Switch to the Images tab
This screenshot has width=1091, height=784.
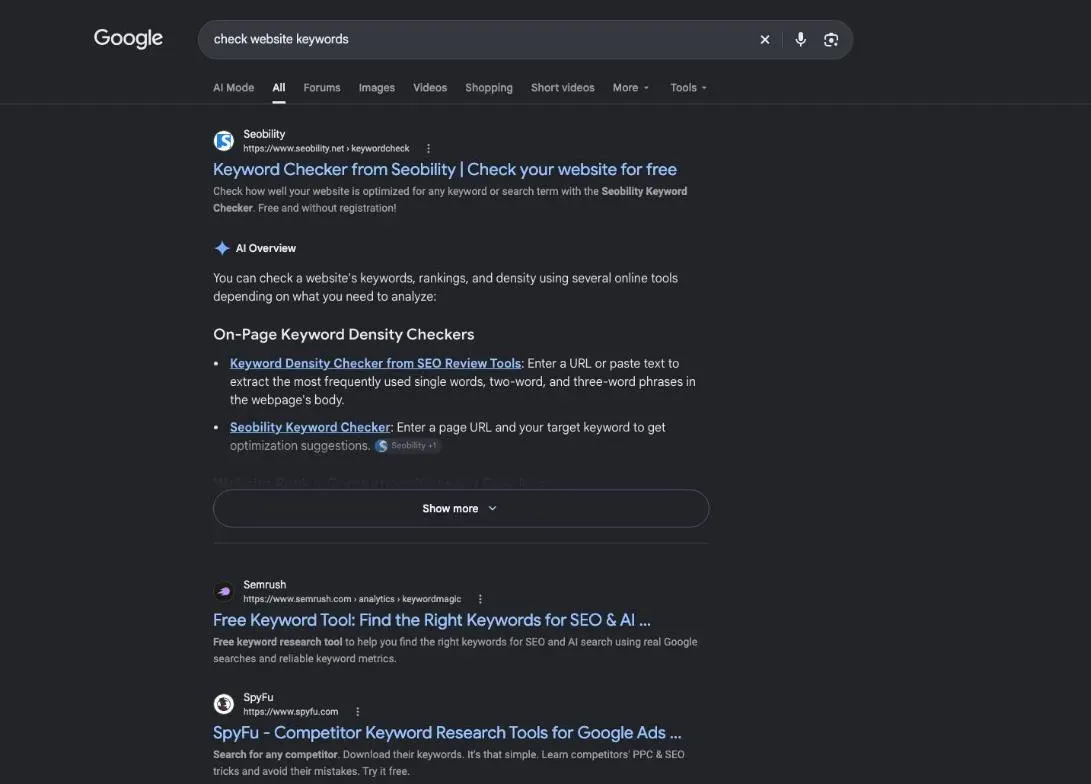376,88
